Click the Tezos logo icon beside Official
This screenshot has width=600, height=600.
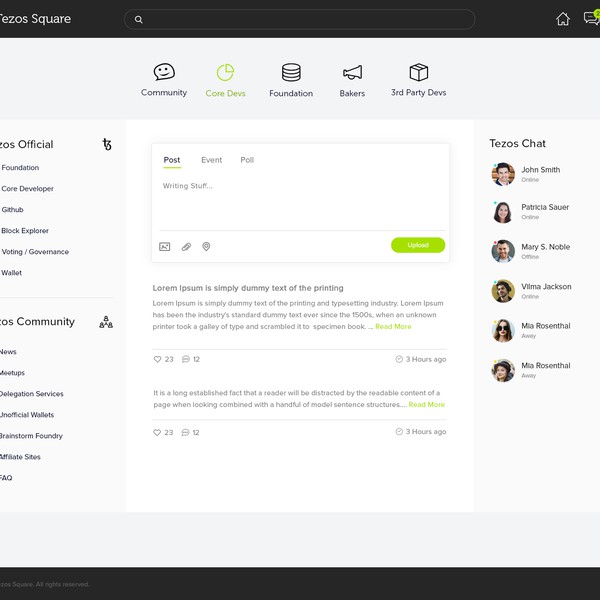point(107,144)
